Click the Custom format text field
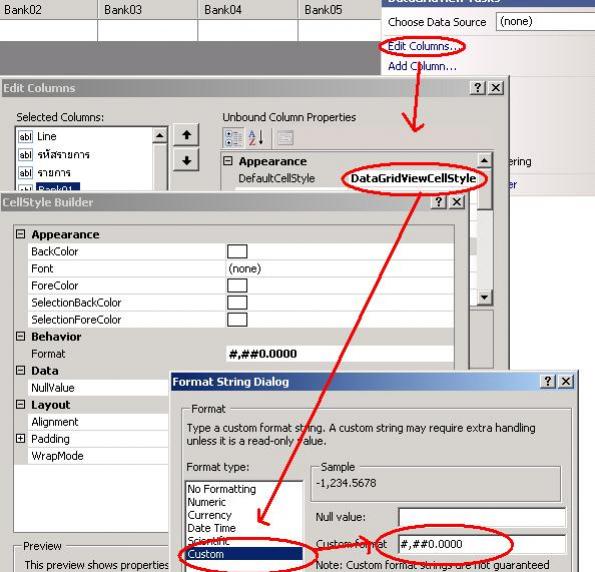This screenshot has width=595, height=572. pos(482,544)
